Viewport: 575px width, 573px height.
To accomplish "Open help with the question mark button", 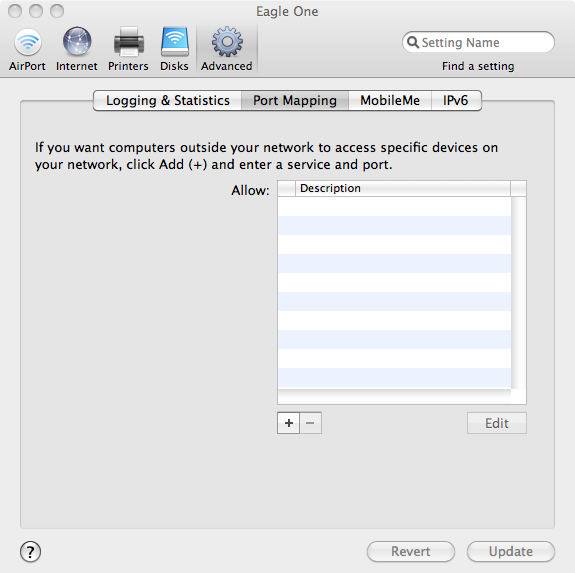I will tap(30, 552).
